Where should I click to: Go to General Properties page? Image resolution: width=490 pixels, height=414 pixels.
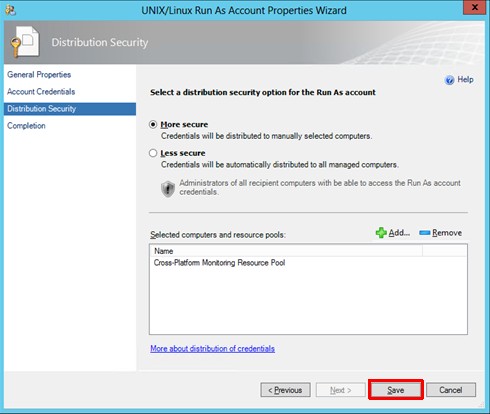[39, 75]
